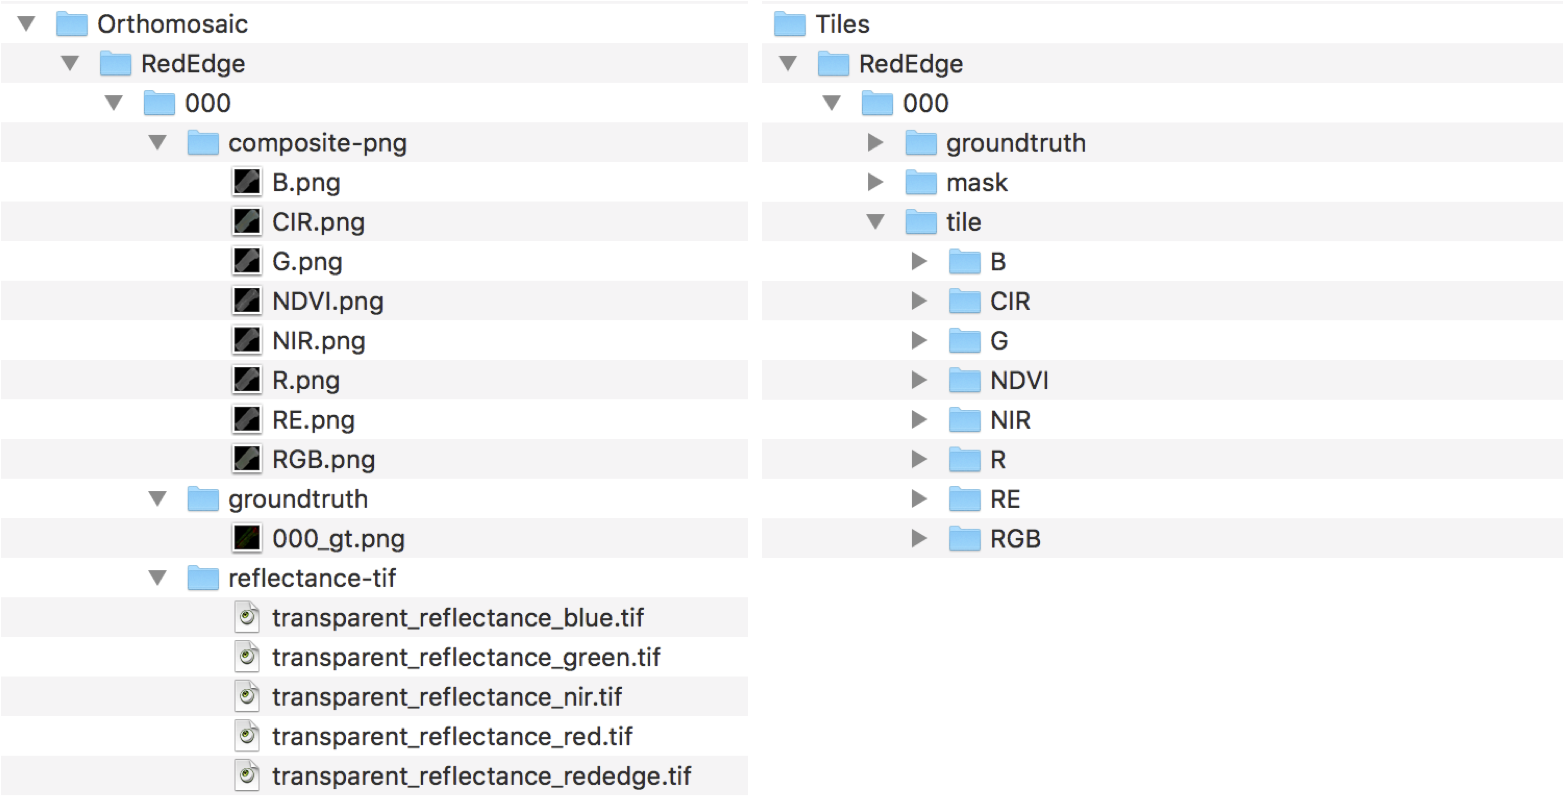The width and height of the screenshot is (1563, 802).
Task: Select the transparent_reflectance_blue.tif file icon
Action: click(247, 618)
